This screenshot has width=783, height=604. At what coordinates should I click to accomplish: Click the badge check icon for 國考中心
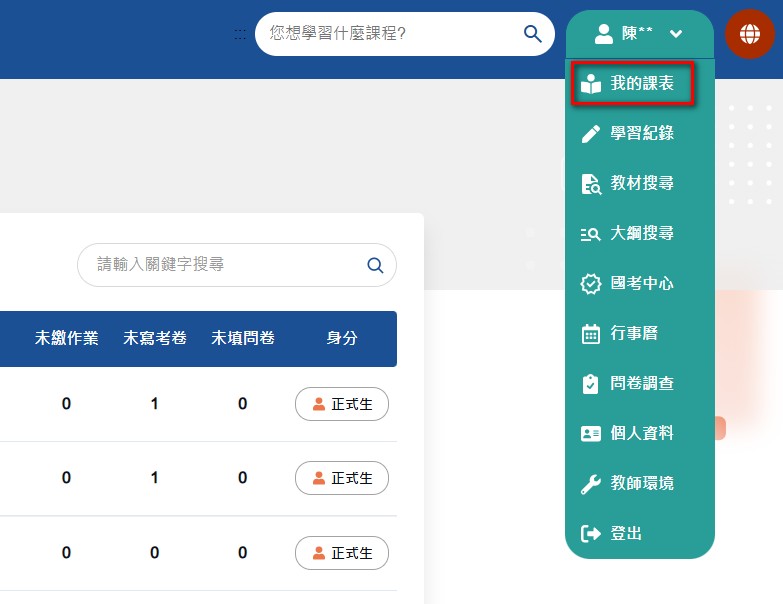pos(591,284)
